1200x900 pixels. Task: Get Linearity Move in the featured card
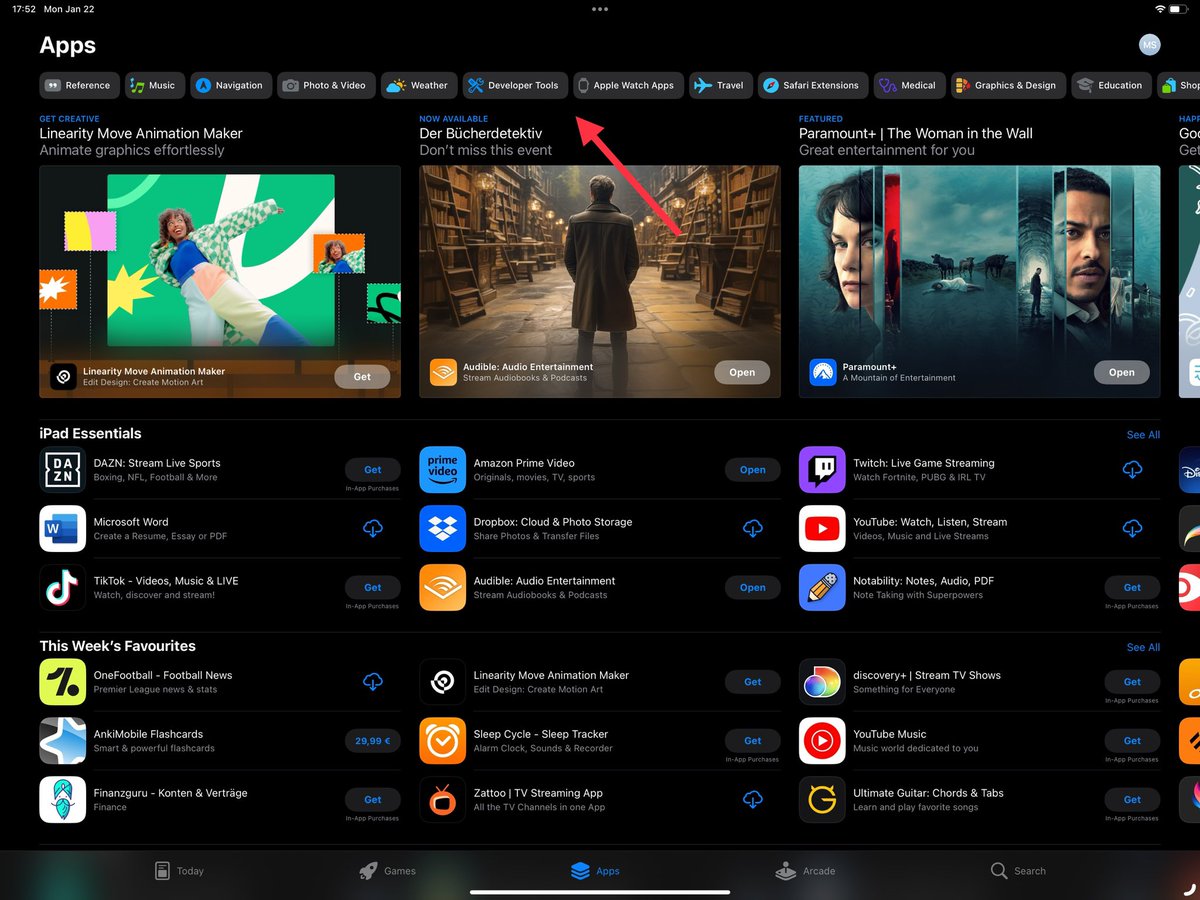pos(362,376)
